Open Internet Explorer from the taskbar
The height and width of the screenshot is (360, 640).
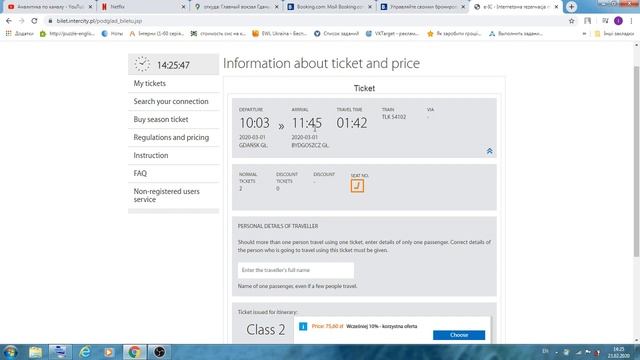coord(85,352)
